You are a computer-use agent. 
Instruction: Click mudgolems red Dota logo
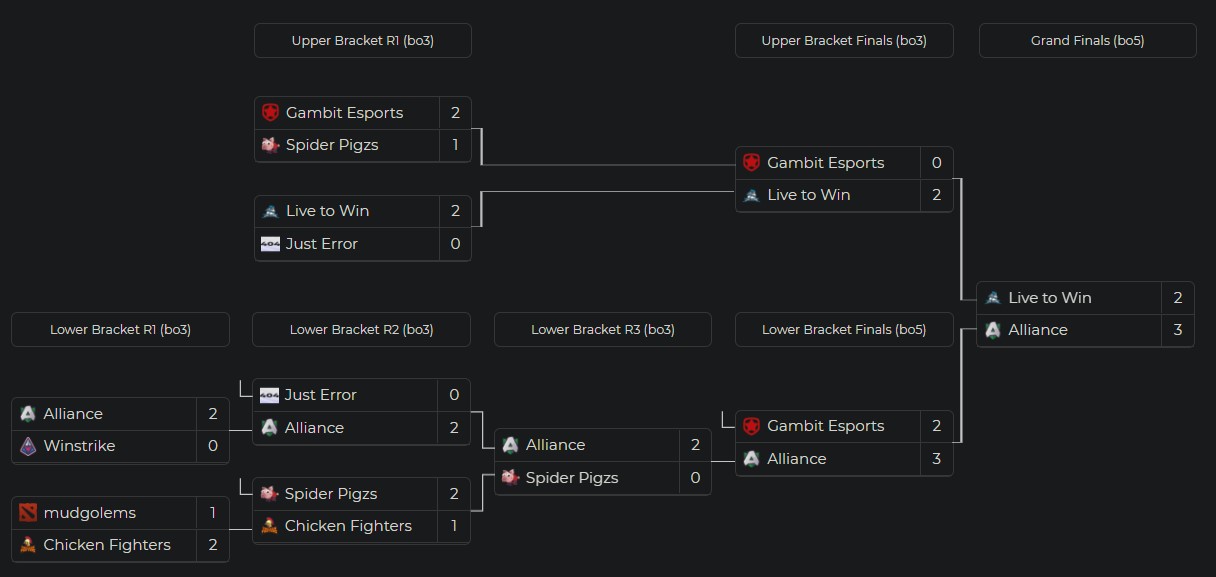pos(28,513)
